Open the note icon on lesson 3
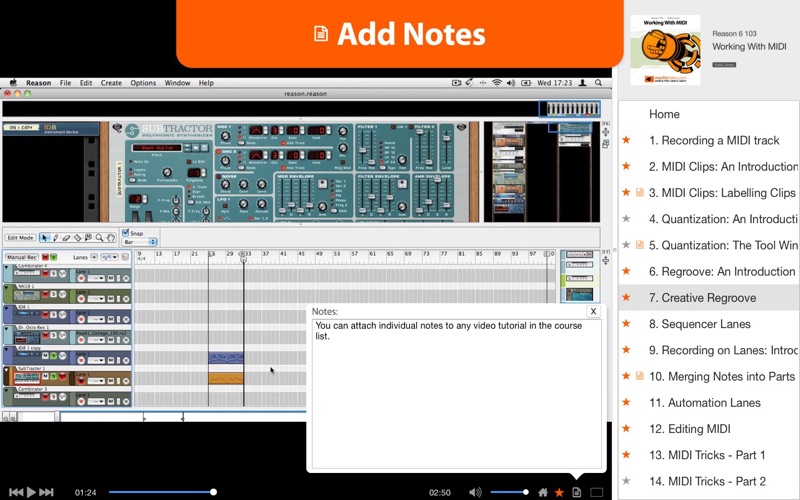The image size is (800, 500). coord(639,192)
